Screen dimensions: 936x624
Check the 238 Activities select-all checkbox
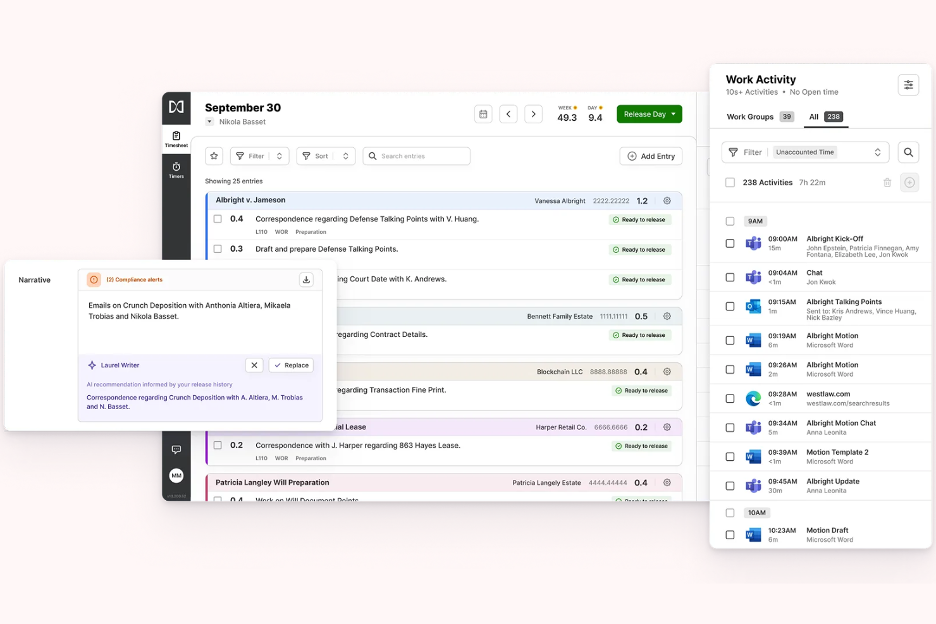pyautogui.click(x=731, y=183)
